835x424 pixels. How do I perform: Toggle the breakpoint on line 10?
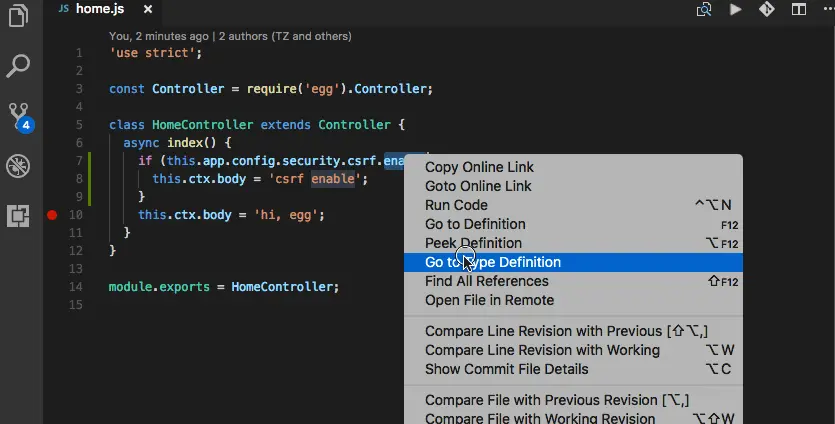tap(52, 215)
